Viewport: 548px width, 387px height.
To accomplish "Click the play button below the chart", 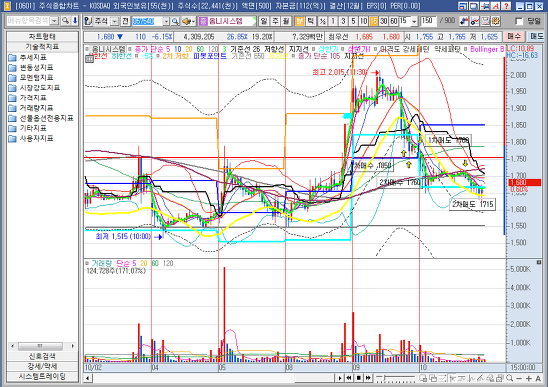I will [340, 378].
